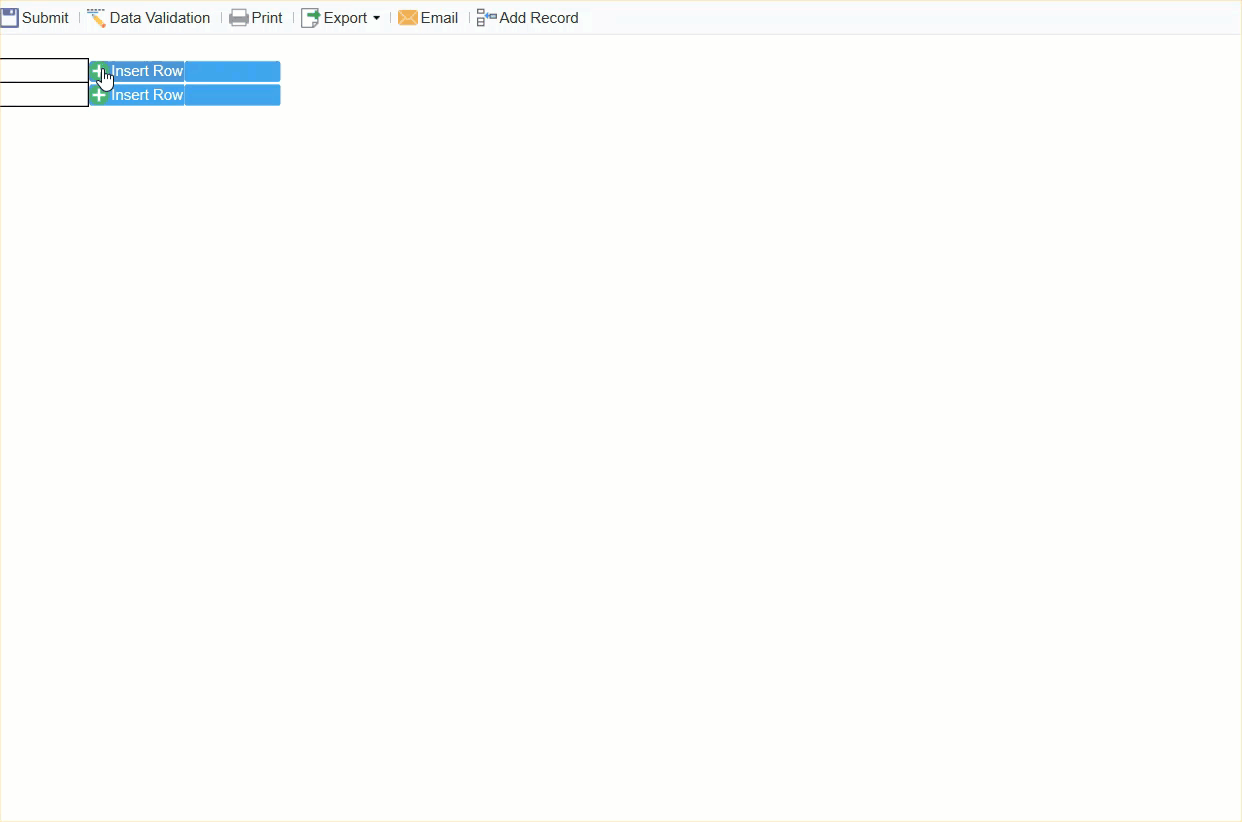Open the Export dropdown arrow
This screenshot has width=1242, height=822.
pos(376,18)
